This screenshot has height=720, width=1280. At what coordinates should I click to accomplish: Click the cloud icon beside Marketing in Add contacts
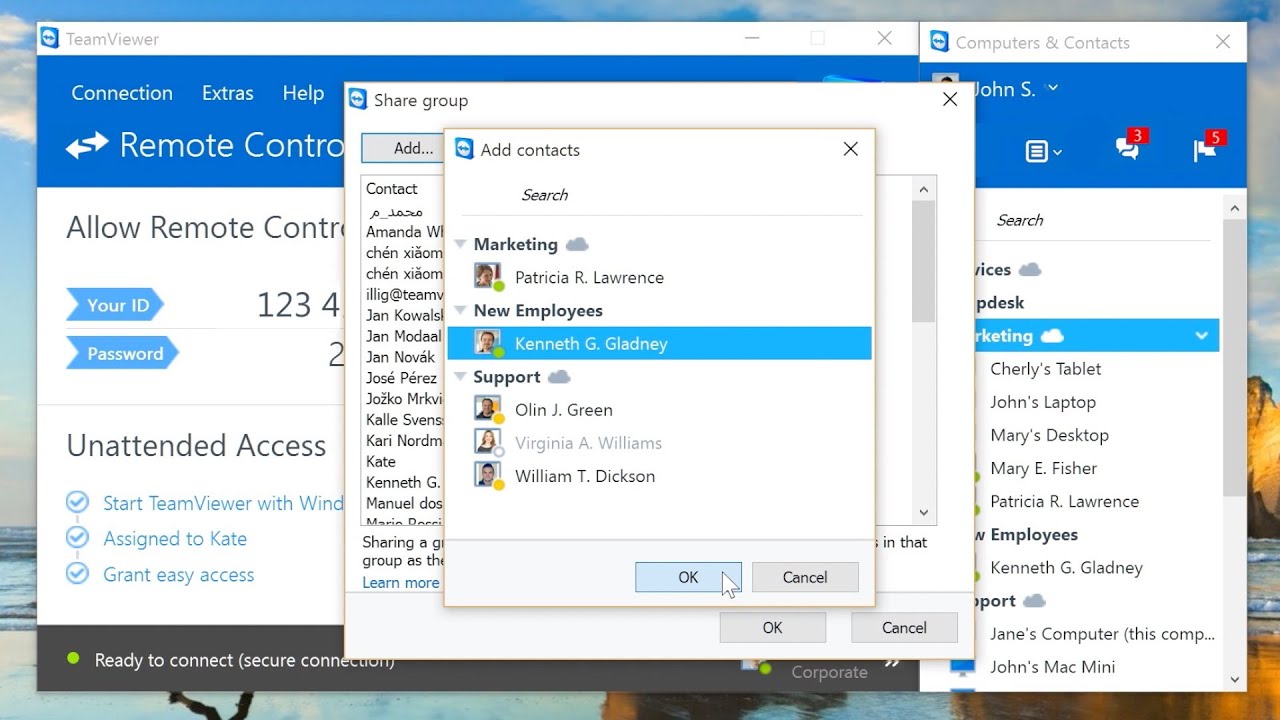577,244
